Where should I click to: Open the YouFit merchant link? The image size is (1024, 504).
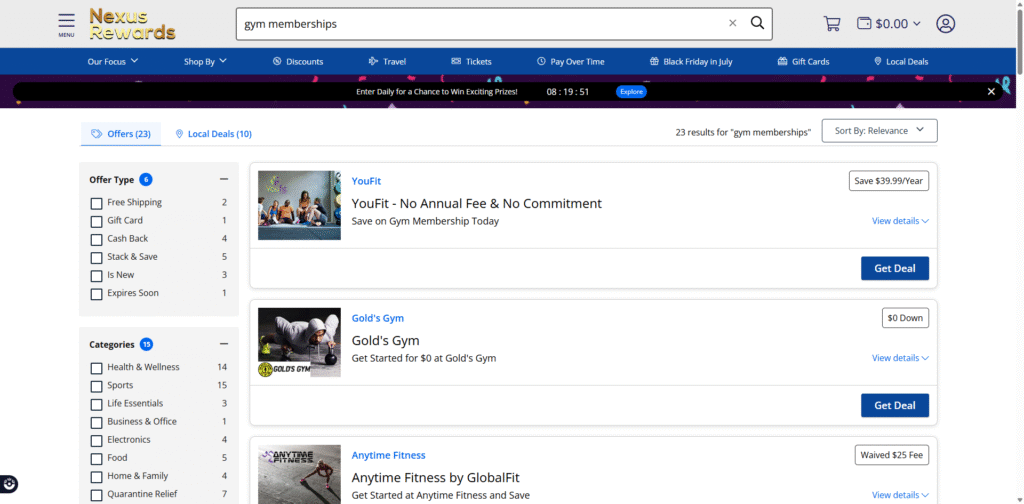point(366,181)
